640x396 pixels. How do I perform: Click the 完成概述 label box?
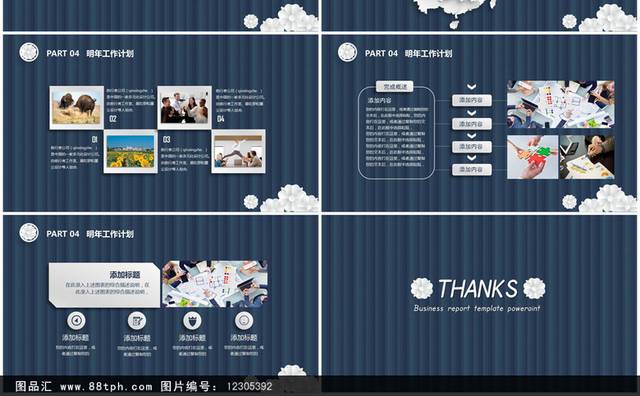395,87
